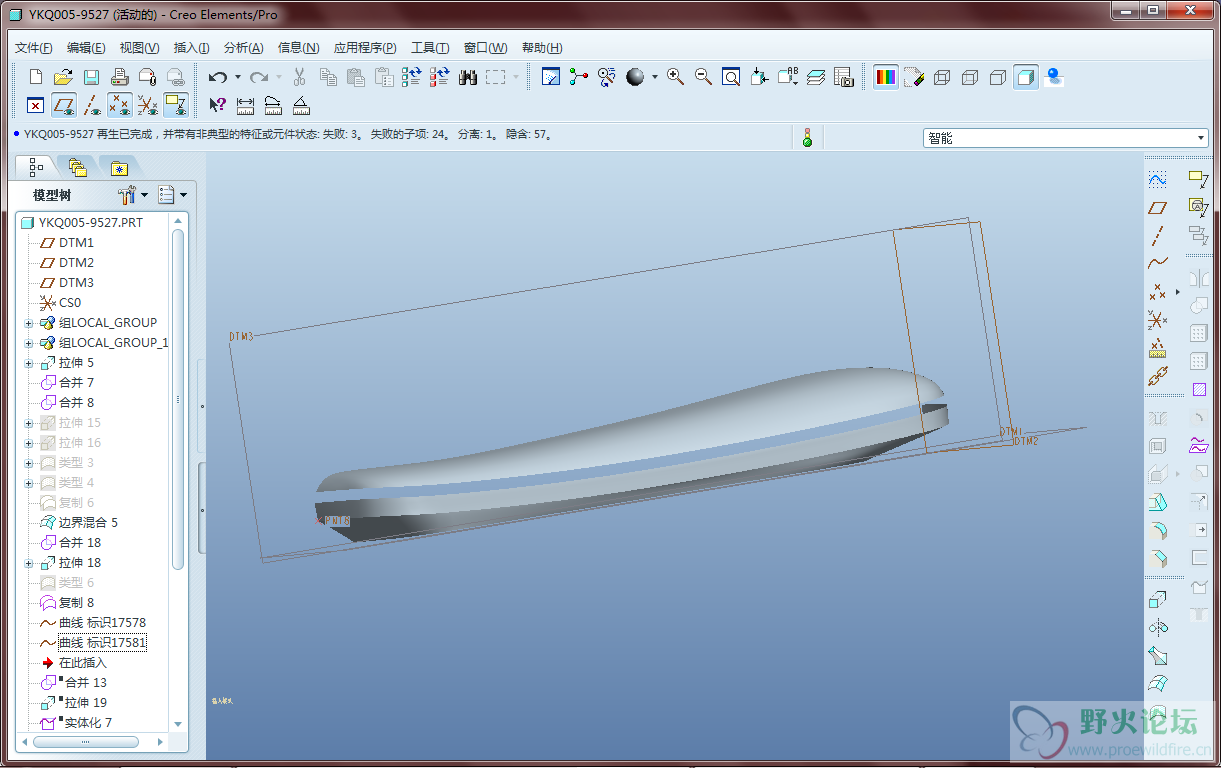Click the Zoom Out magnifier
Screen dimensions: 1221x768
703,77
